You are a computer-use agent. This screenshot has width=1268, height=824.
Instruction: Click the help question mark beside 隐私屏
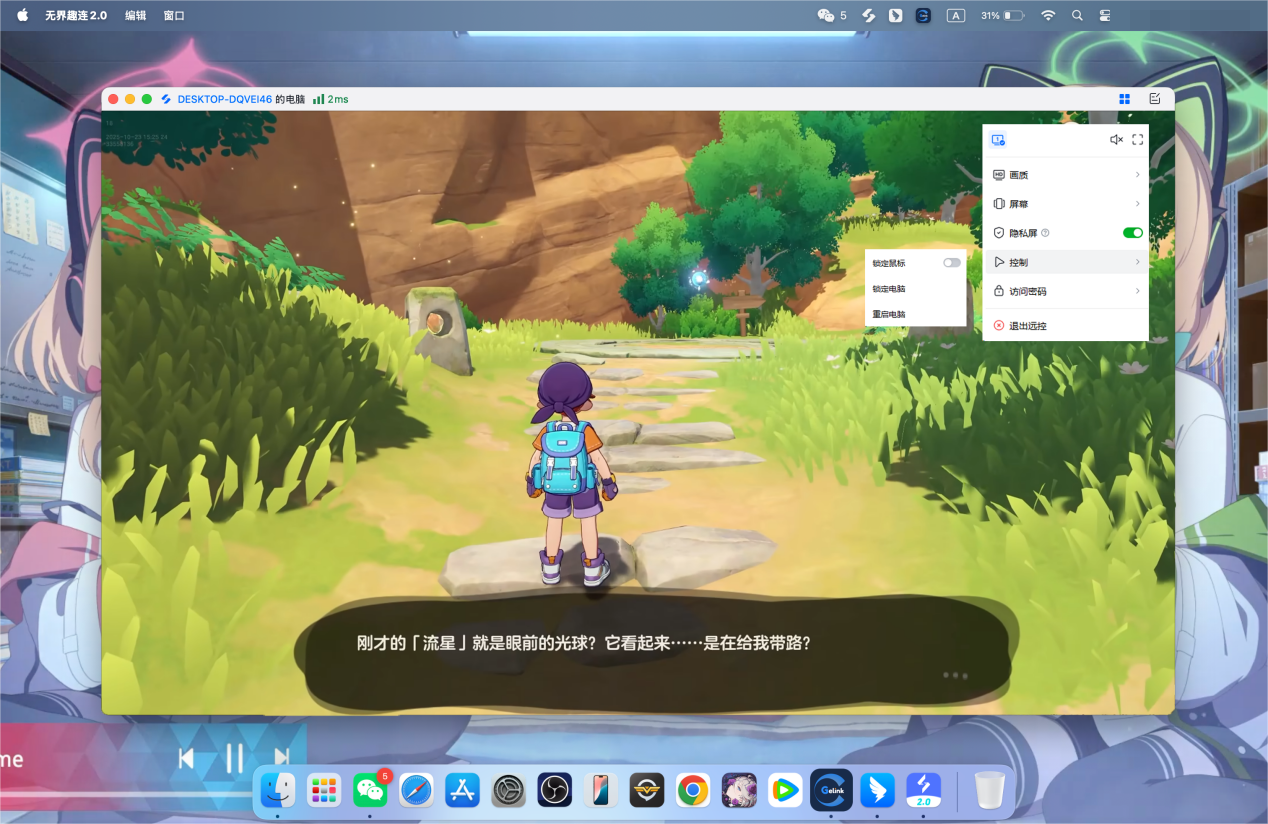1045,233
